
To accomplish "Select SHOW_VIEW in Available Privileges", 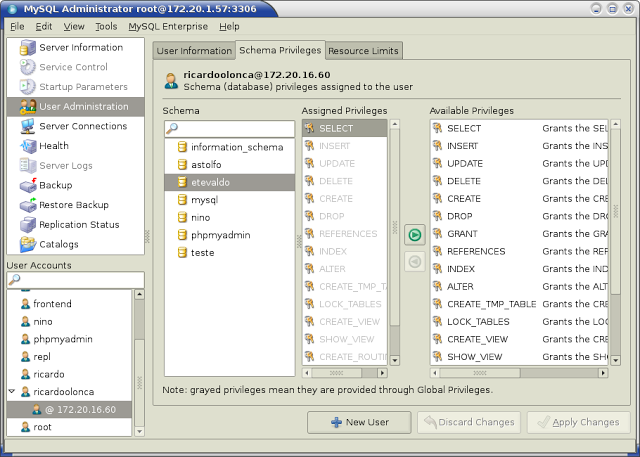I will 520,356.
